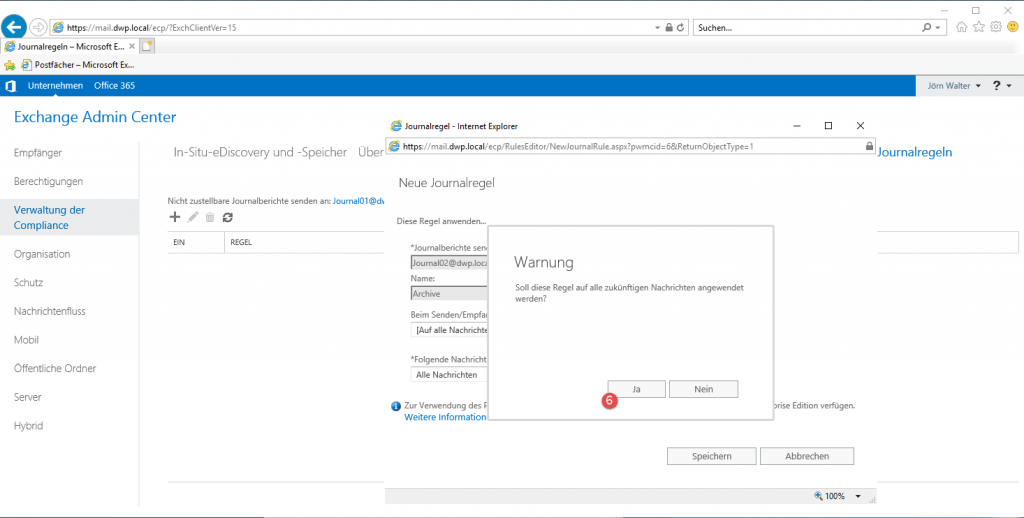Click the add new journal rule plus icon
This screenshot has width=1024, height=518.
point(175,217)
